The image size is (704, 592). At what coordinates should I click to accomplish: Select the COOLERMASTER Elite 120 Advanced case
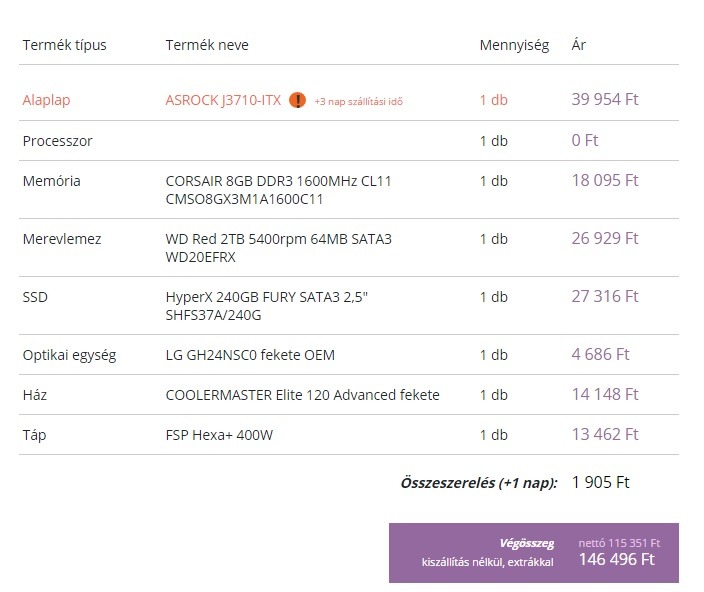click(303, 395)
